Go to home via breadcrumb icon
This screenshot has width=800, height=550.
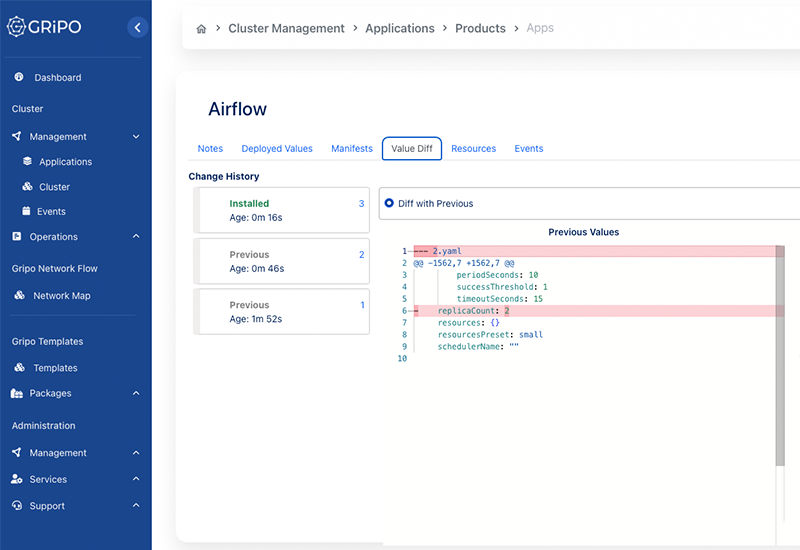click(201, 29)
